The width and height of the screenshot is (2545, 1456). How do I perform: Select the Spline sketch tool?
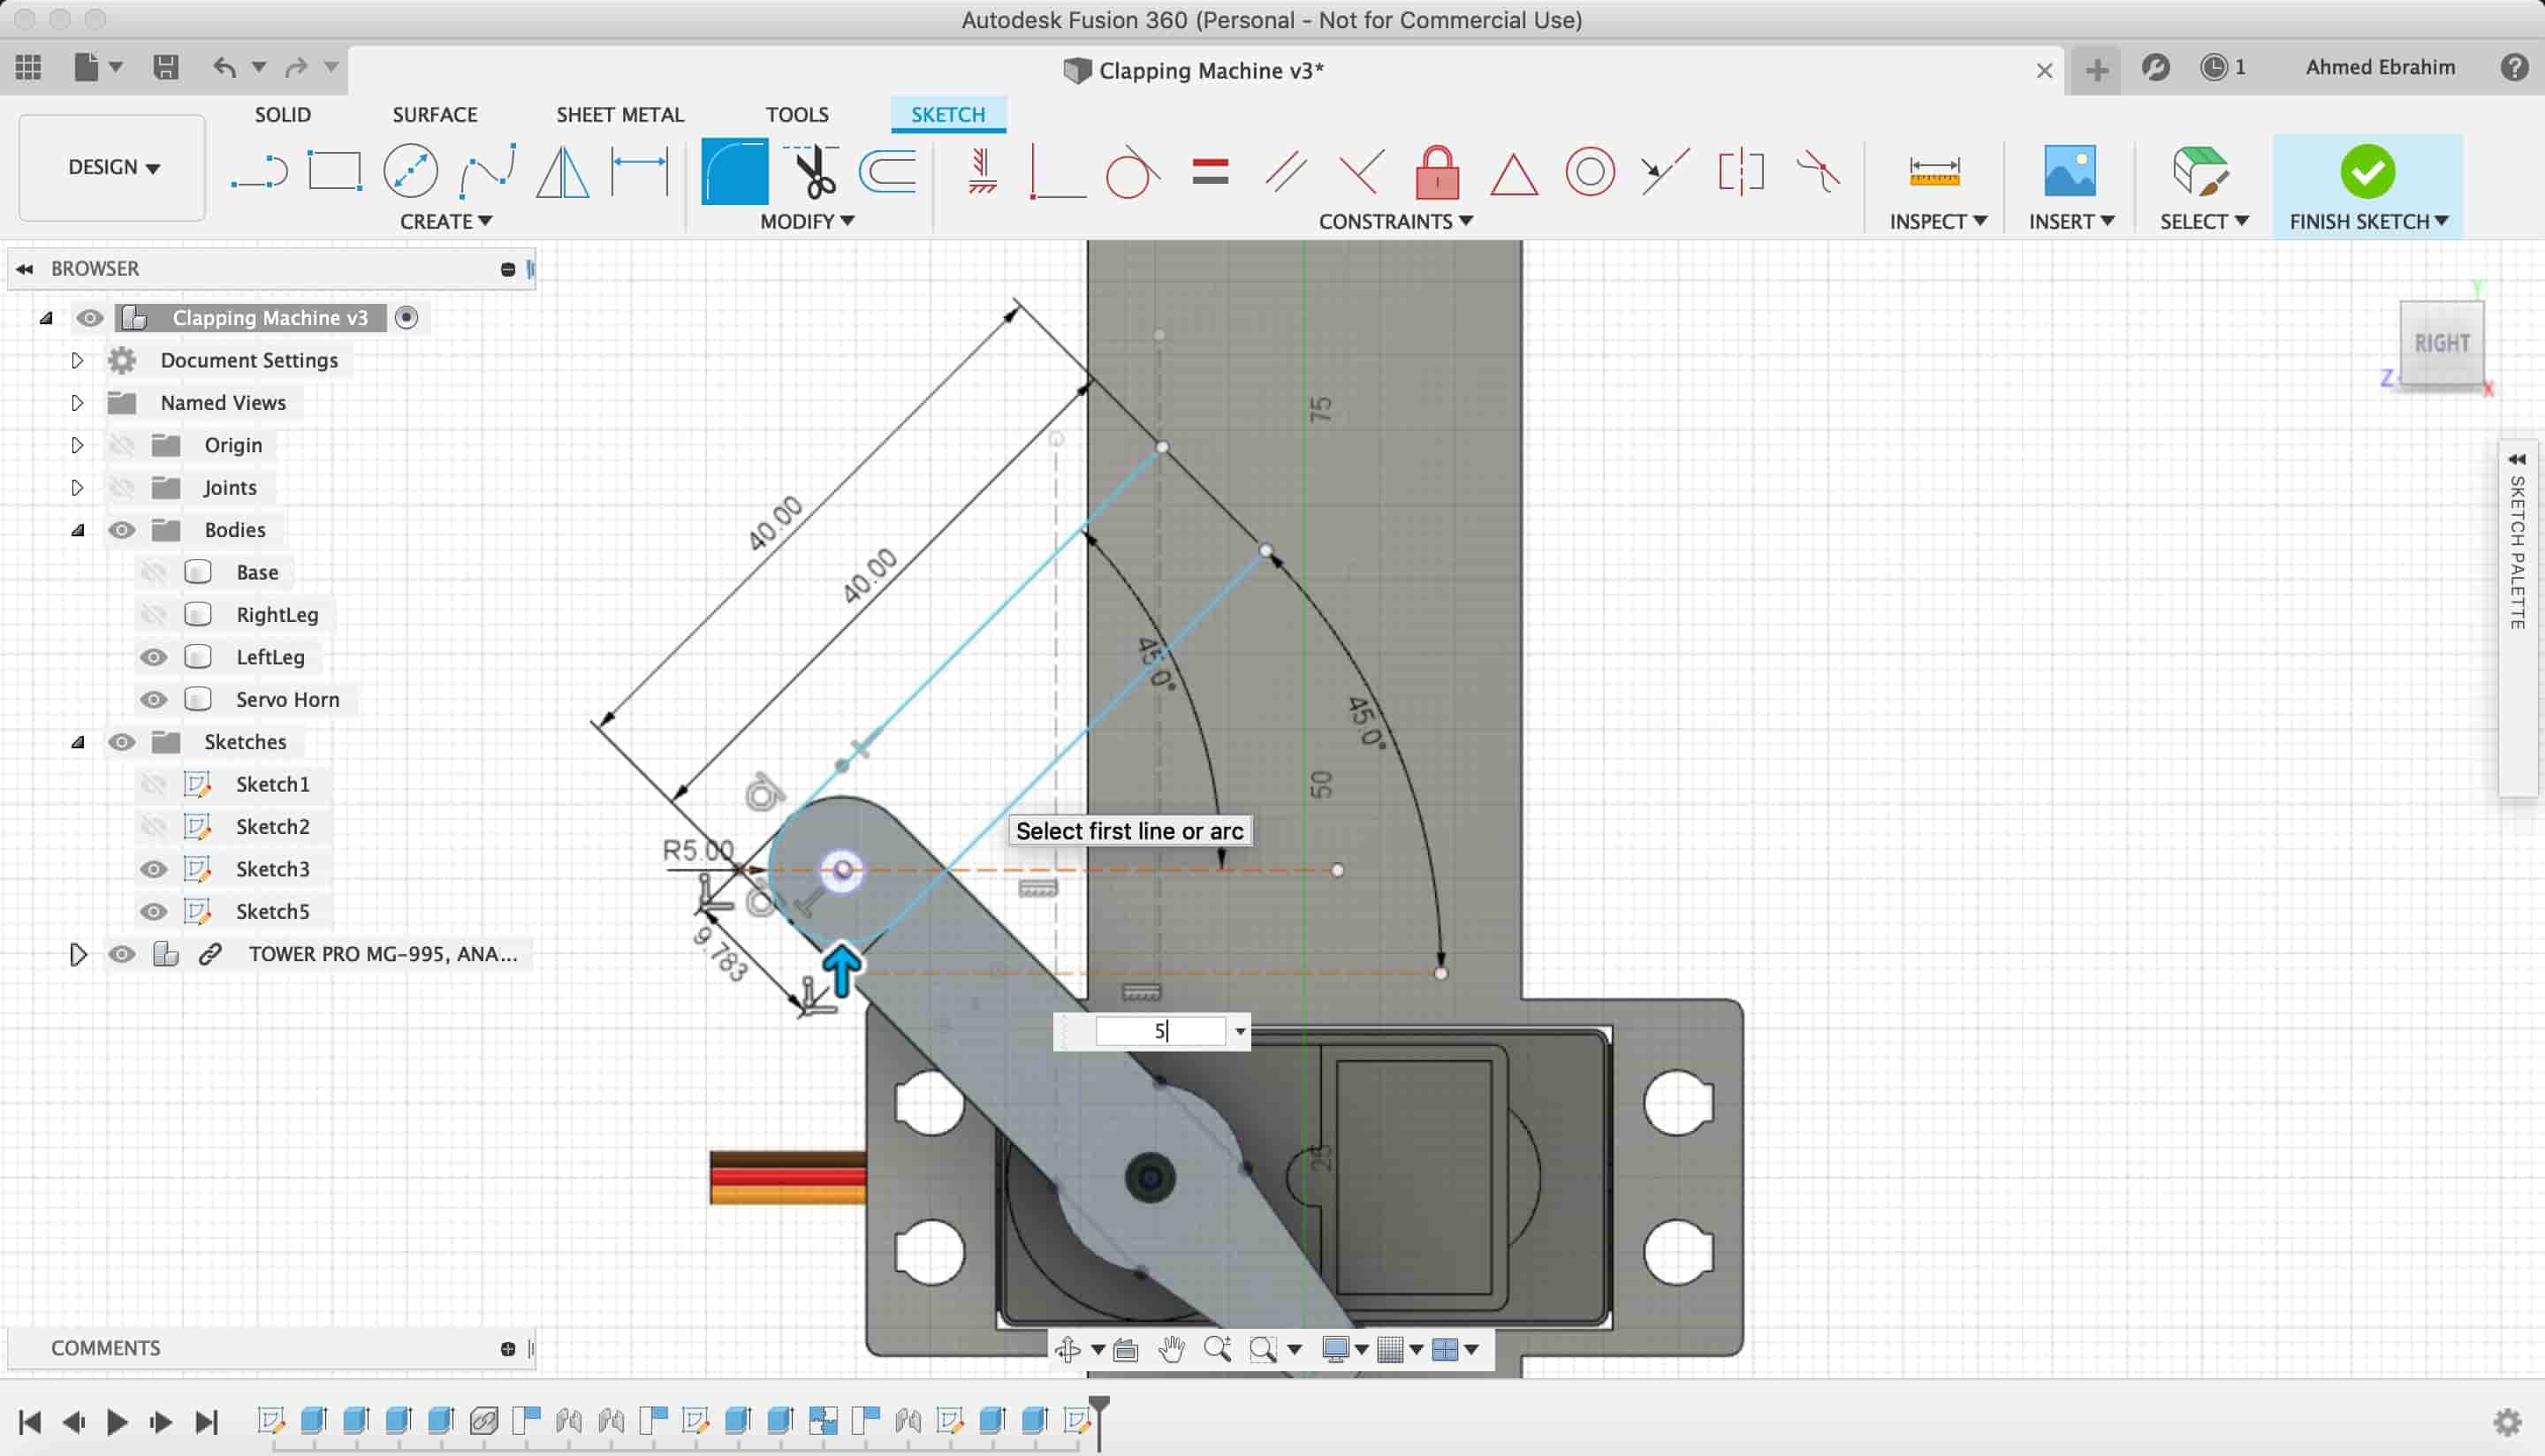(487, 171)
